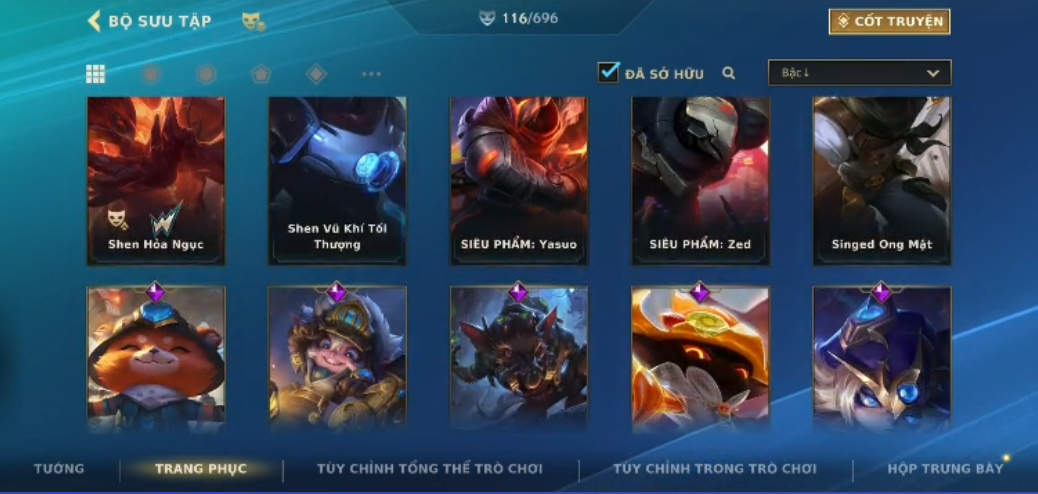The width and height of the screenshot is (1038, 494).
Task: Select the circle rarity filter icon
Action: 151,74
